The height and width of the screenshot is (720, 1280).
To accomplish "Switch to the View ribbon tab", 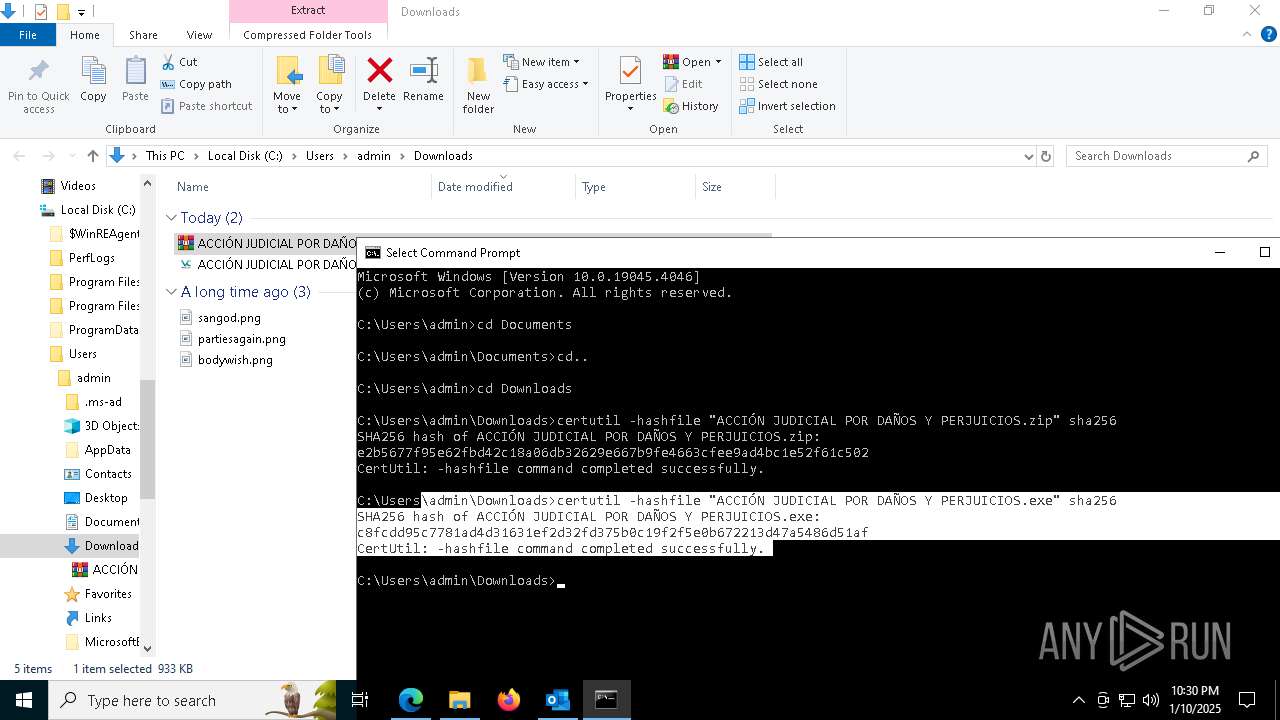I will coord(199,35).
